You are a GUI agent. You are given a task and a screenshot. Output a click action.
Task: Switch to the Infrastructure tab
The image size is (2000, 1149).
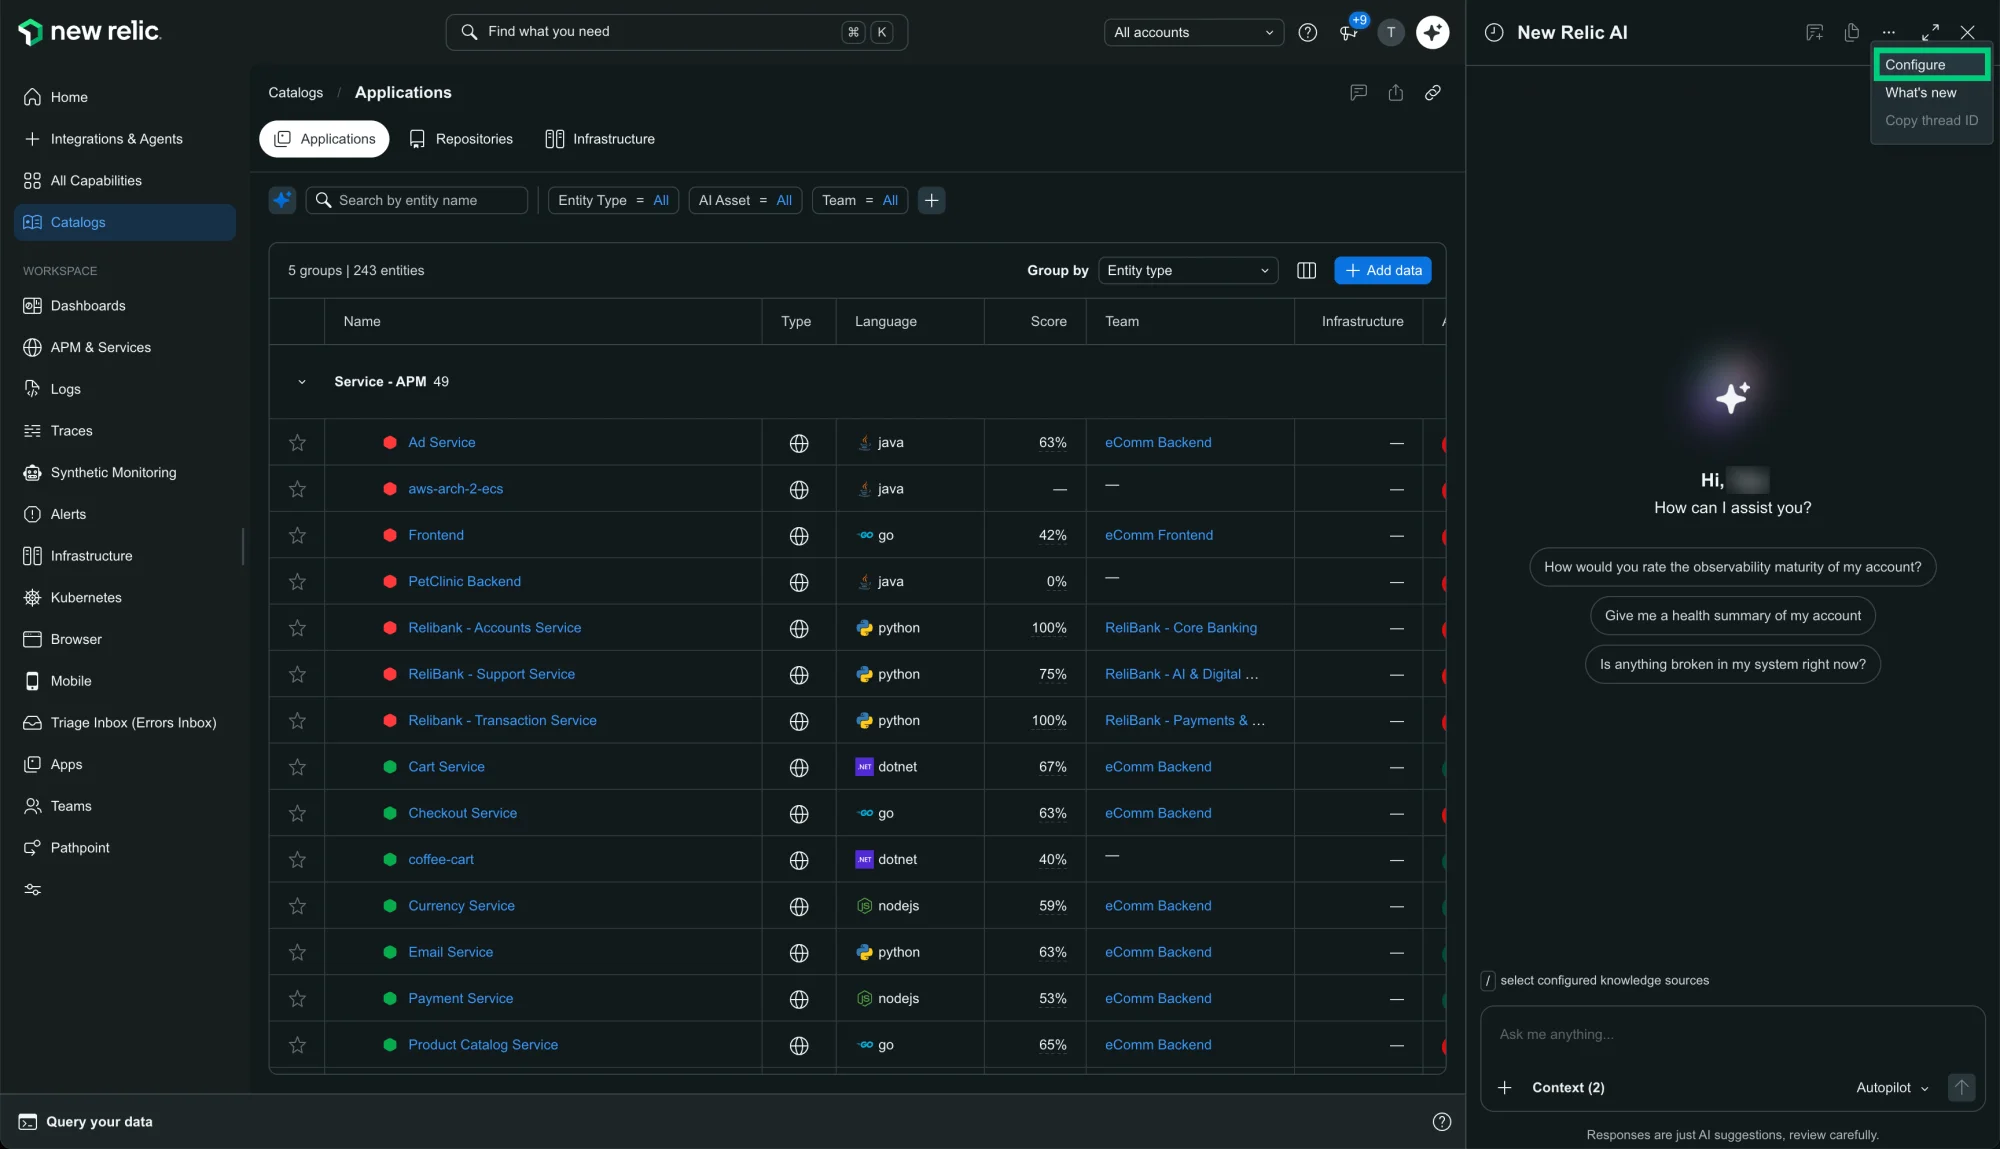(600, 139)
